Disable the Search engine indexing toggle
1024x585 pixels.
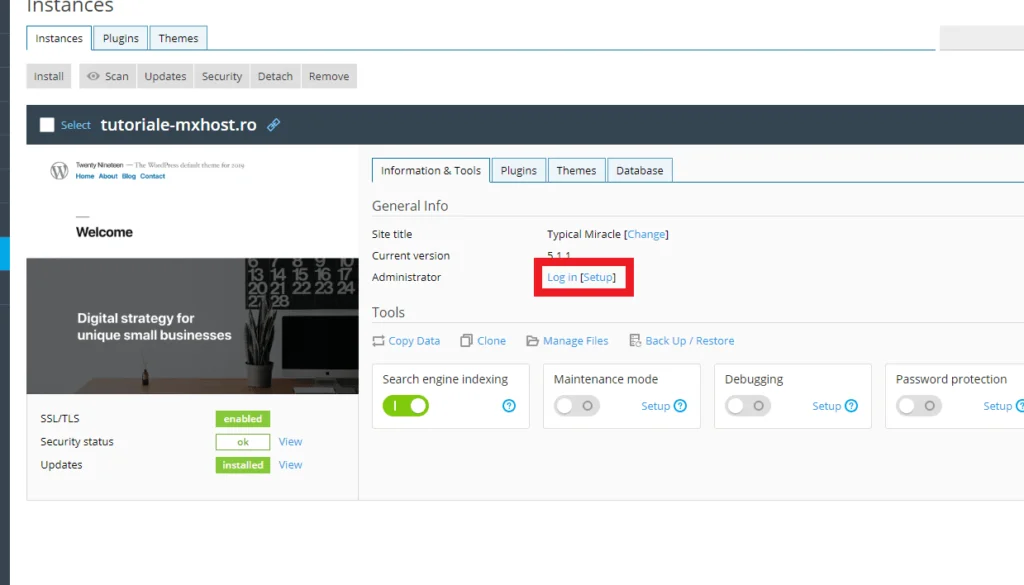pyautogui.click(x=406, y=406)
